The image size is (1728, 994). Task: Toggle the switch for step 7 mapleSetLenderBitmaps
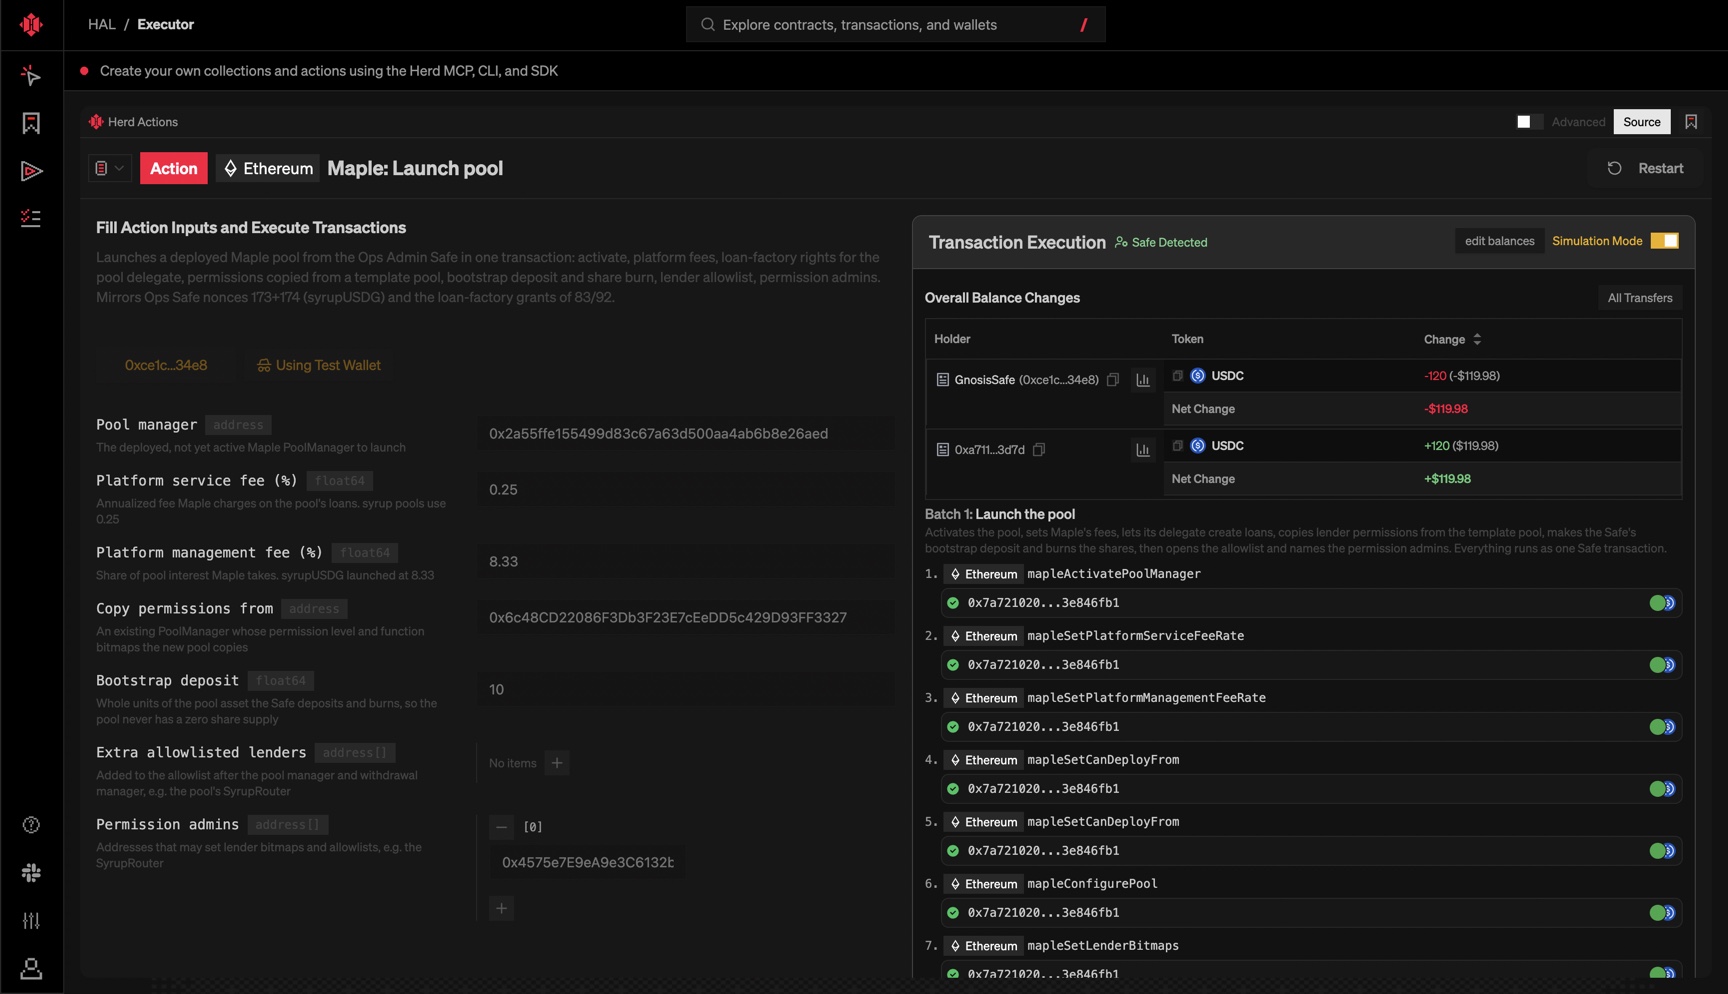(1662, 973)
